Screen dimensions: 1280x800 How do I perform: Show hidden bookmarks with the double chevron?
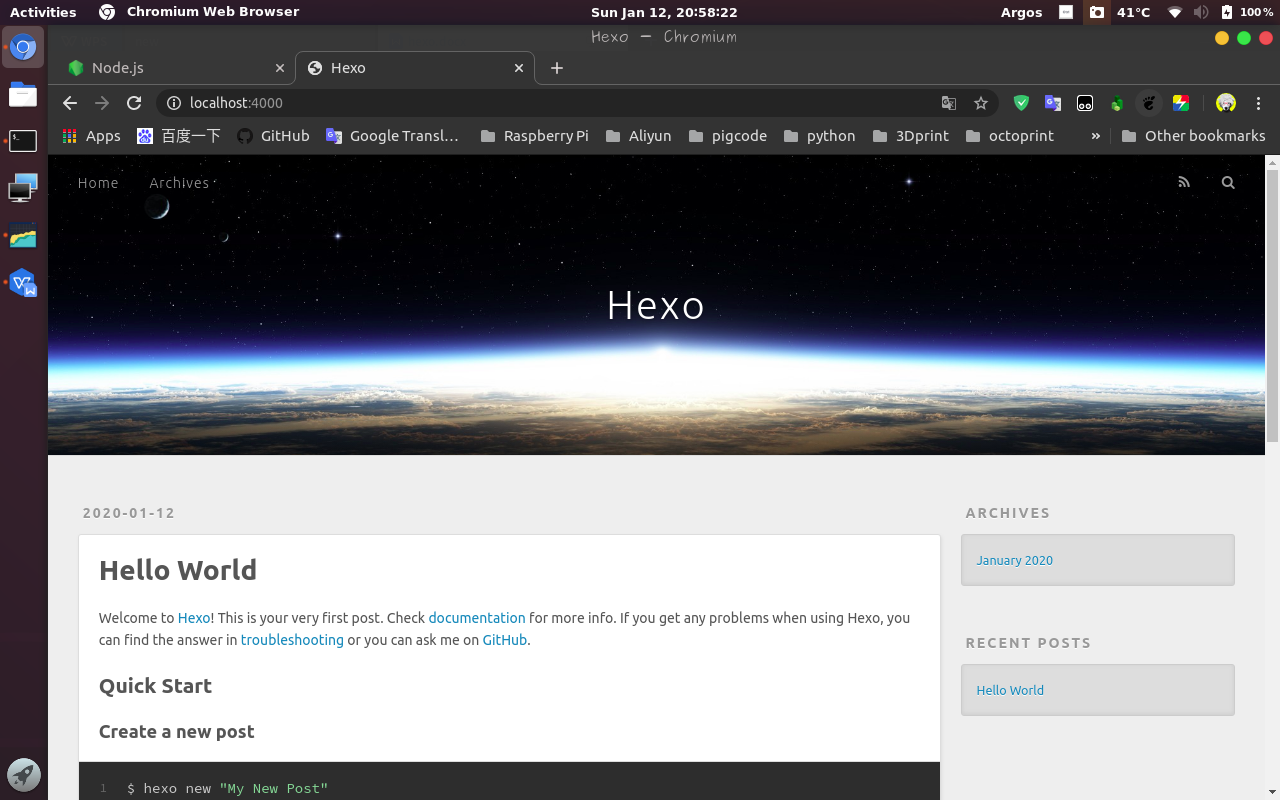pos(1096,136)
